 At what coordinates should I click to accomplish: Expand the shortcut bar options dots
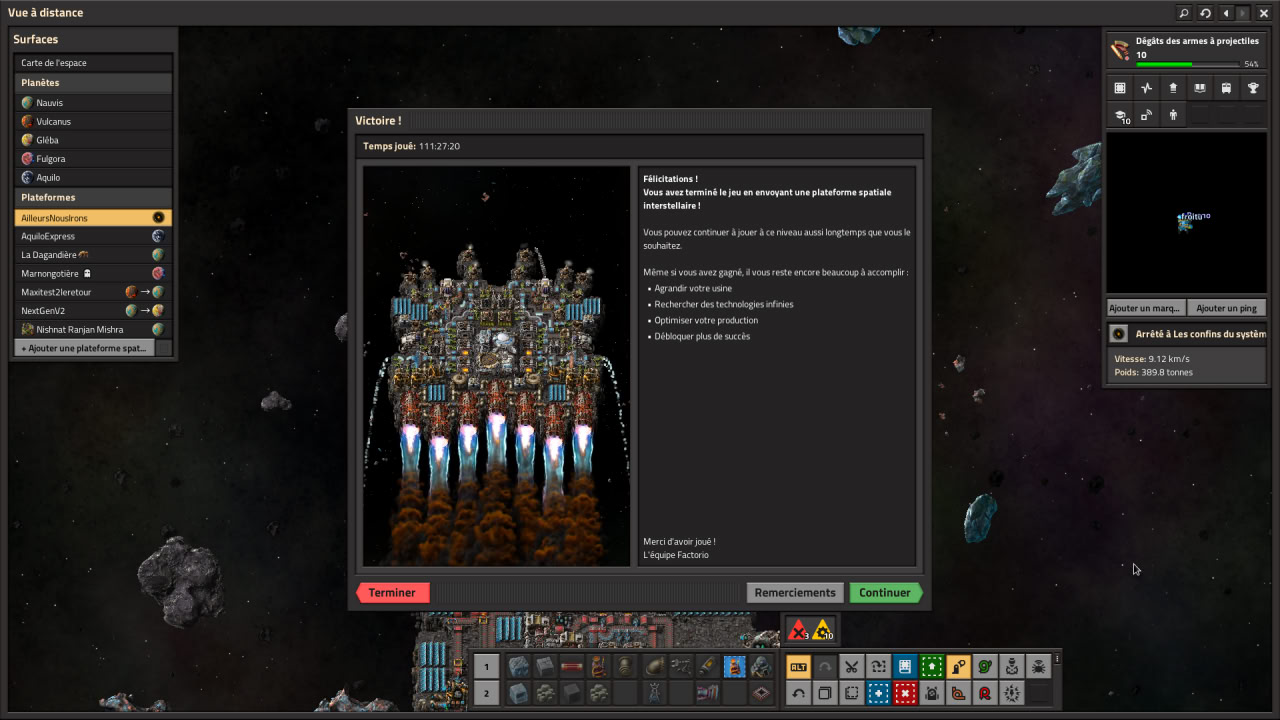(1057, 659)
